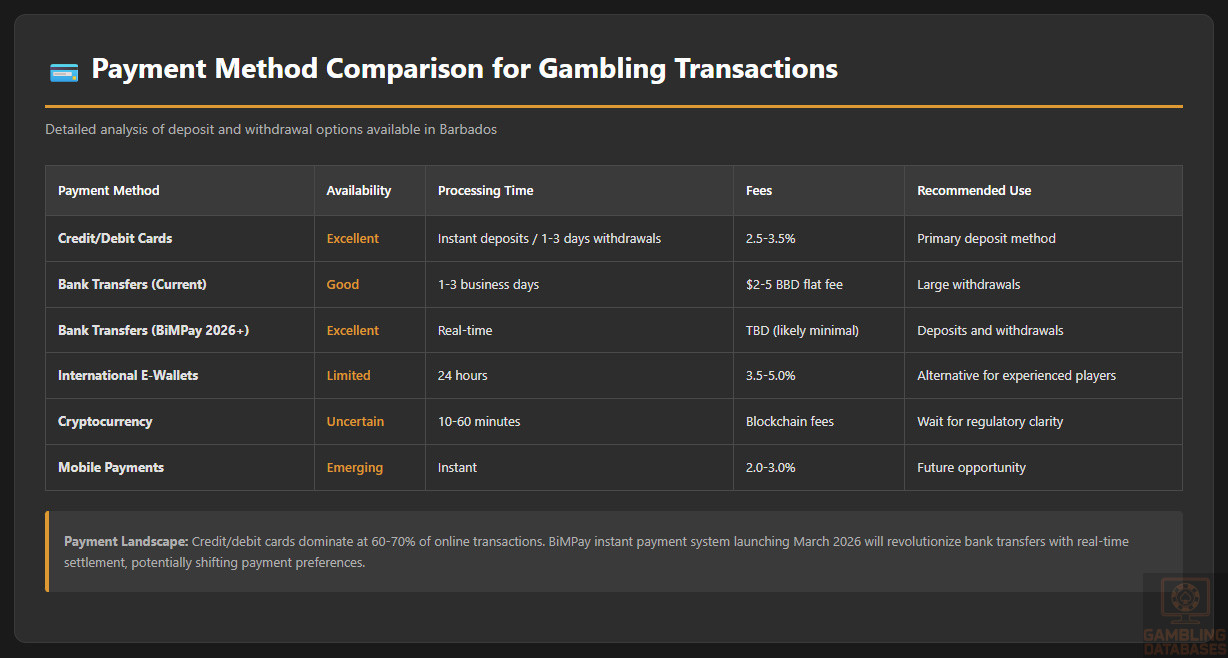Select the Bank Transfers (Current) row label

pos(132,285)
